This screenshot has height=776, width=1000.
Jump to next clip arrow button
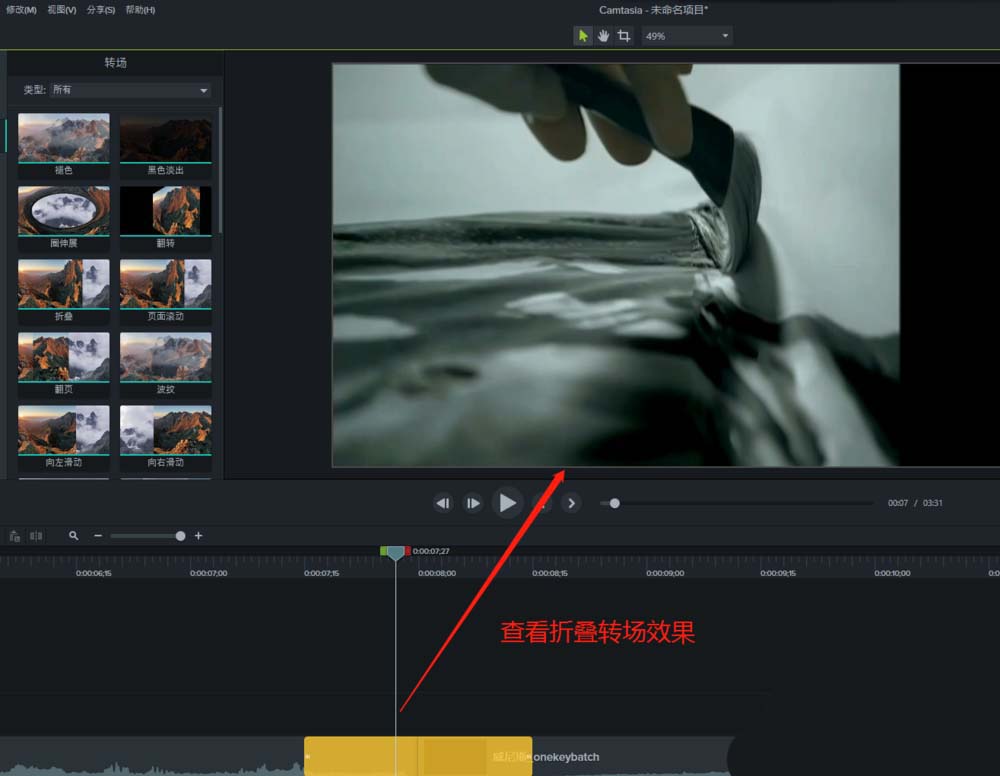[571, 503]
